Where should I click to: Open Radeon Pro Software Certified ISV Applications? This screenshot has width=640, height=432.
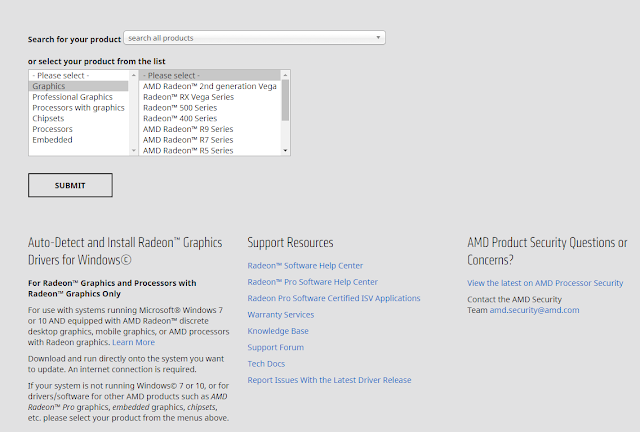tap(333, 298)
